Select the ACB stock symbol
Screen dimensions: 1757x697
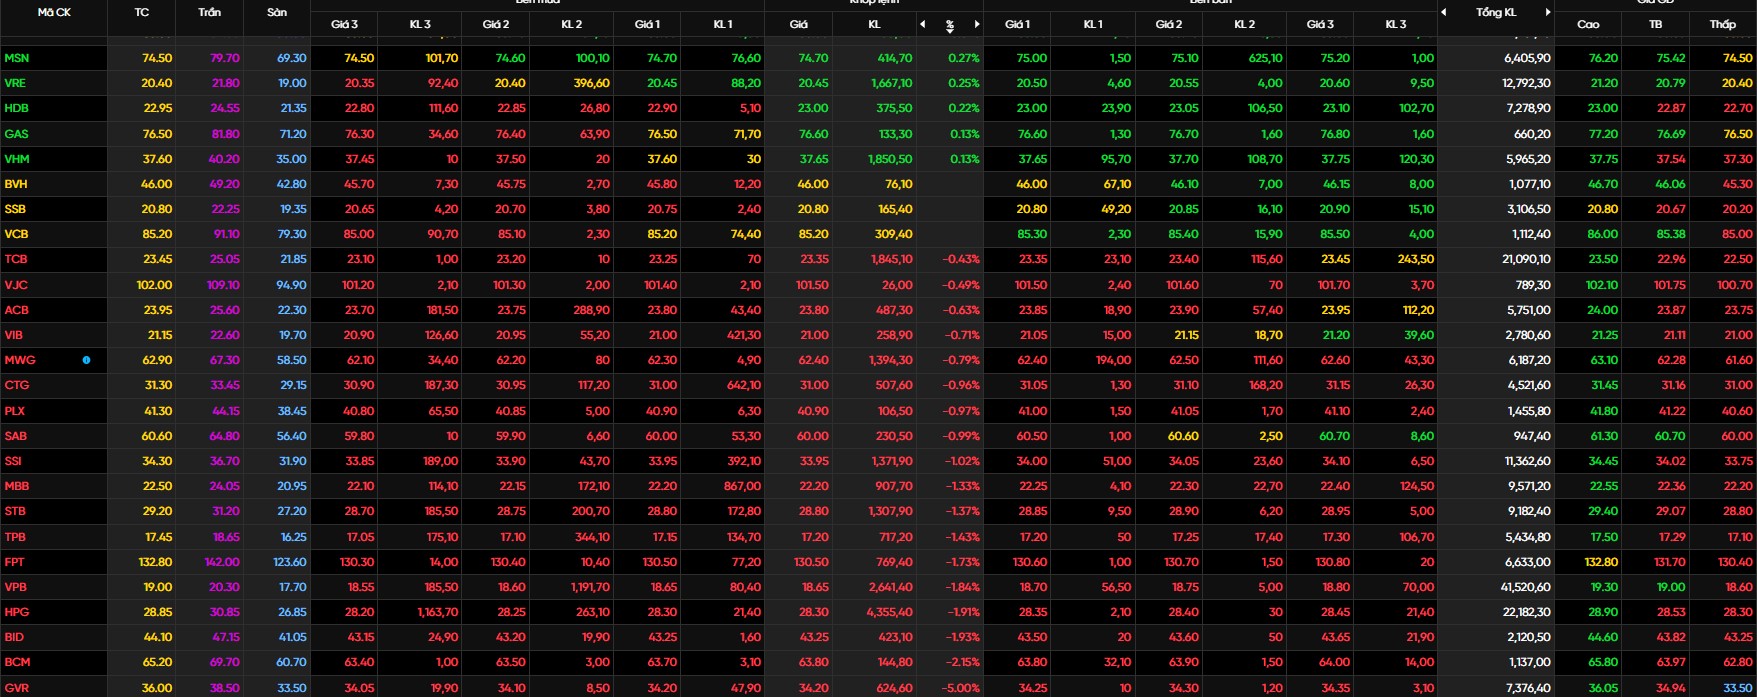pos(17,310)
